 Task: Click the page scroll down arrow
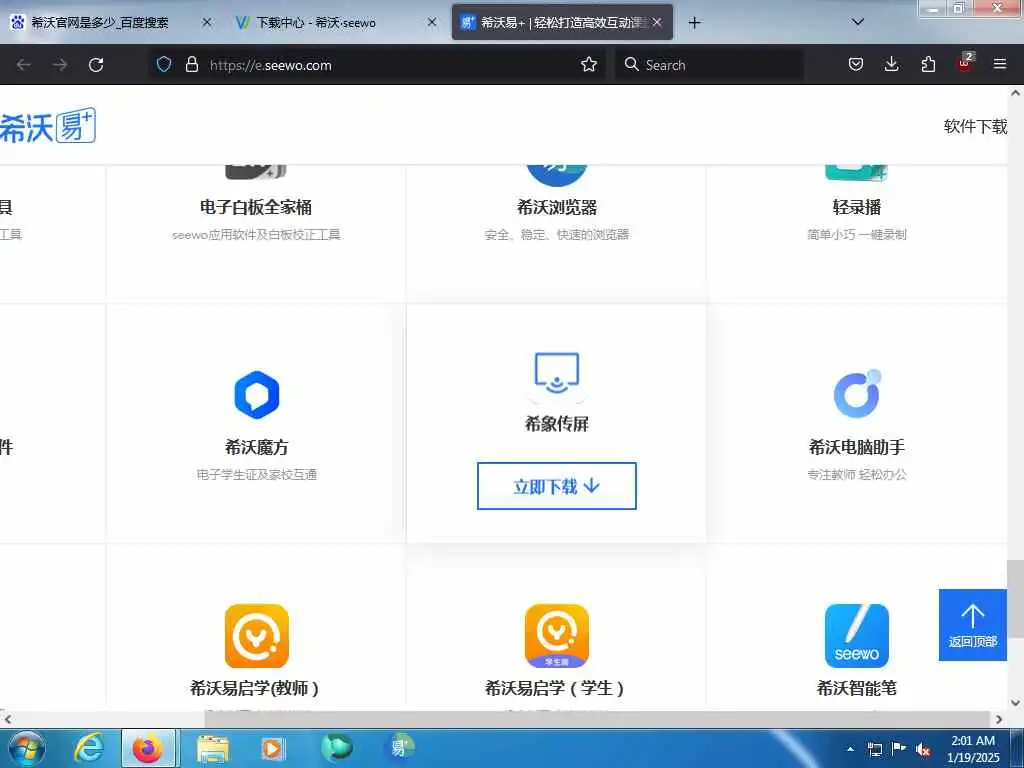coord(1015,703)
